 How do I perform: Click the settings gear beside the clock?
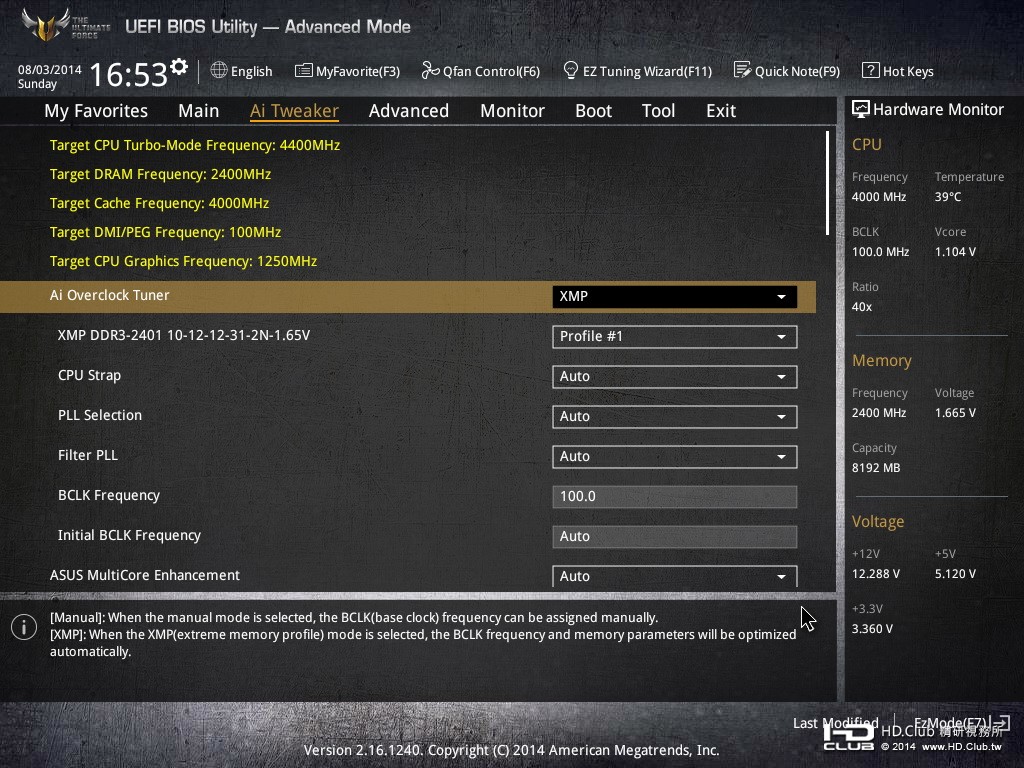pos(179,66)
